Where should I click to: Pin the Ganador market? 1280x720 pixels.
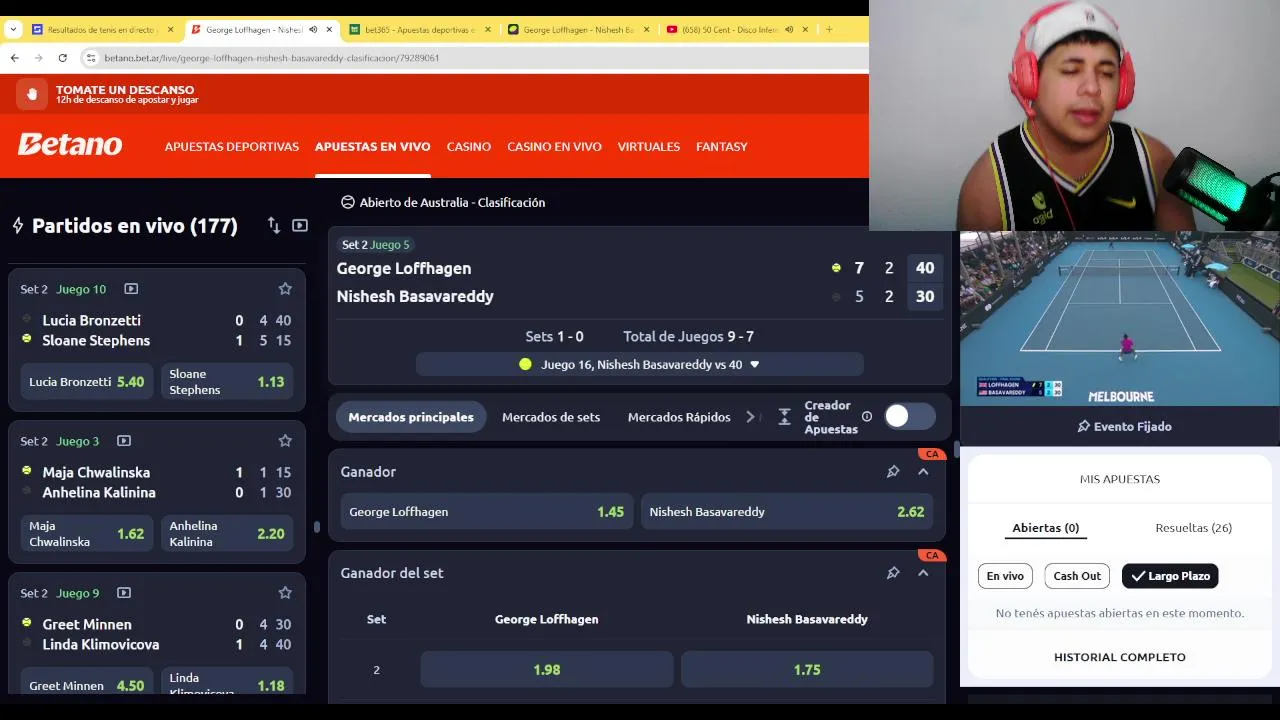pyautogui.click(x=893, y=472)
